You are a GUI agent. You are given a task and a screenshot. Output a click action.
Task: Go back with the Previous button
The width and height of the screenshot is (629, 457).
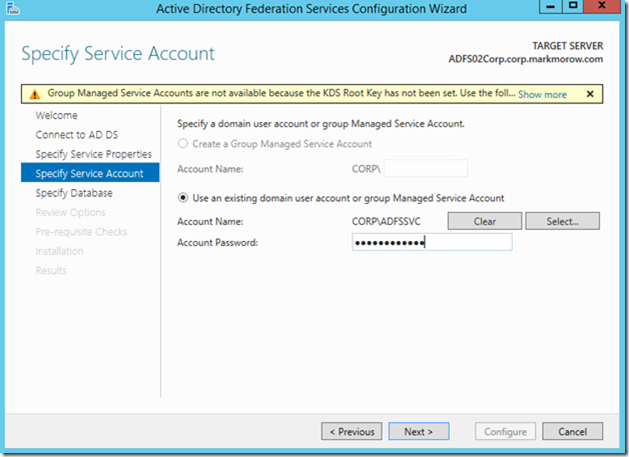tap(351, 431)
